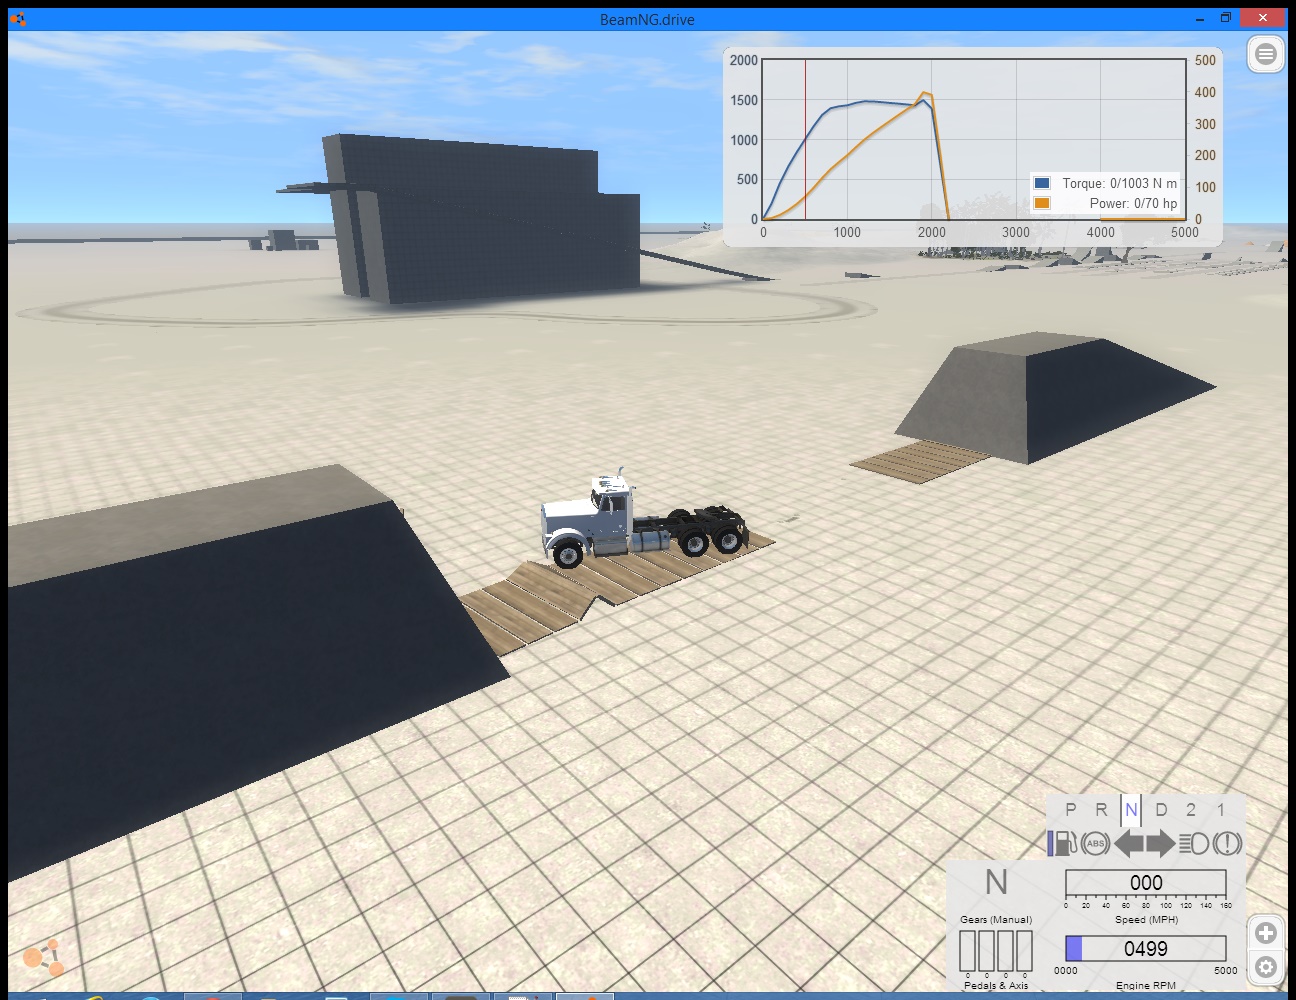
Task: Click the BeamNG app icon in title bar
Action: (19, 18)
